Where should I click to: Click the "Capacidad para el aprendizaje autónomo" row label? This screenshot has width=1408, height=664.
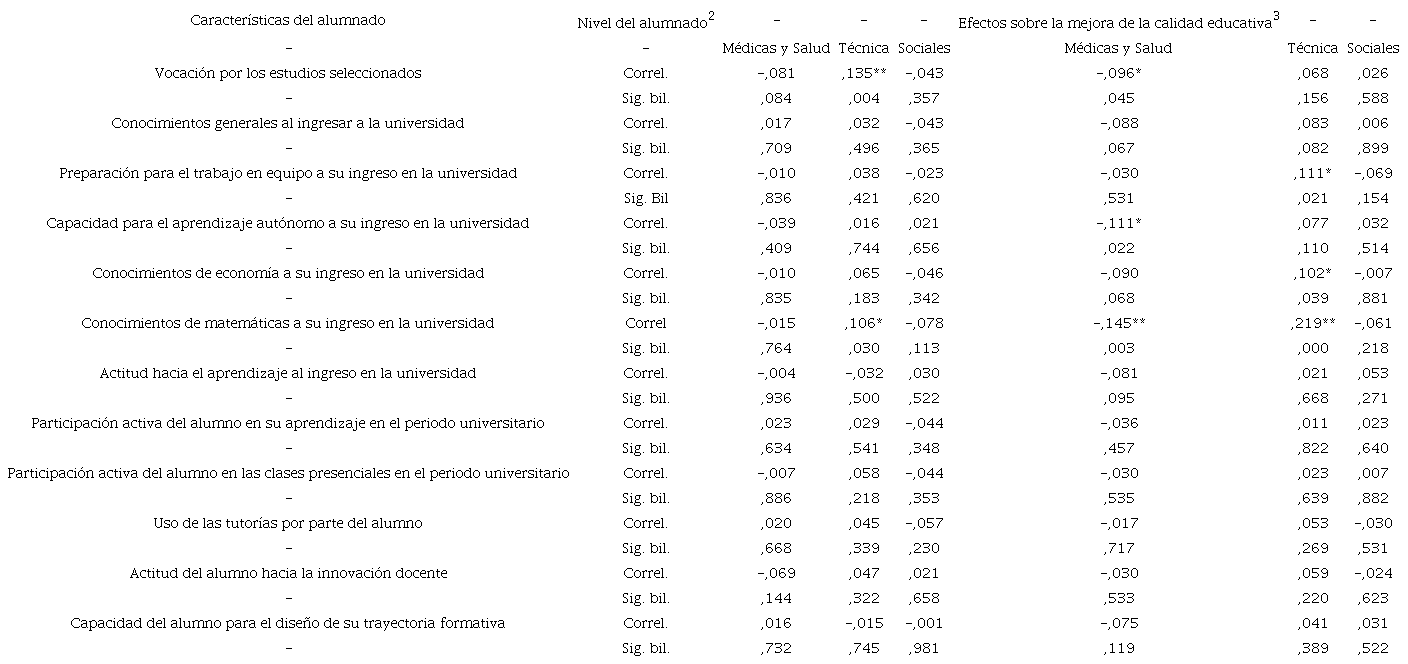[288, 223]
